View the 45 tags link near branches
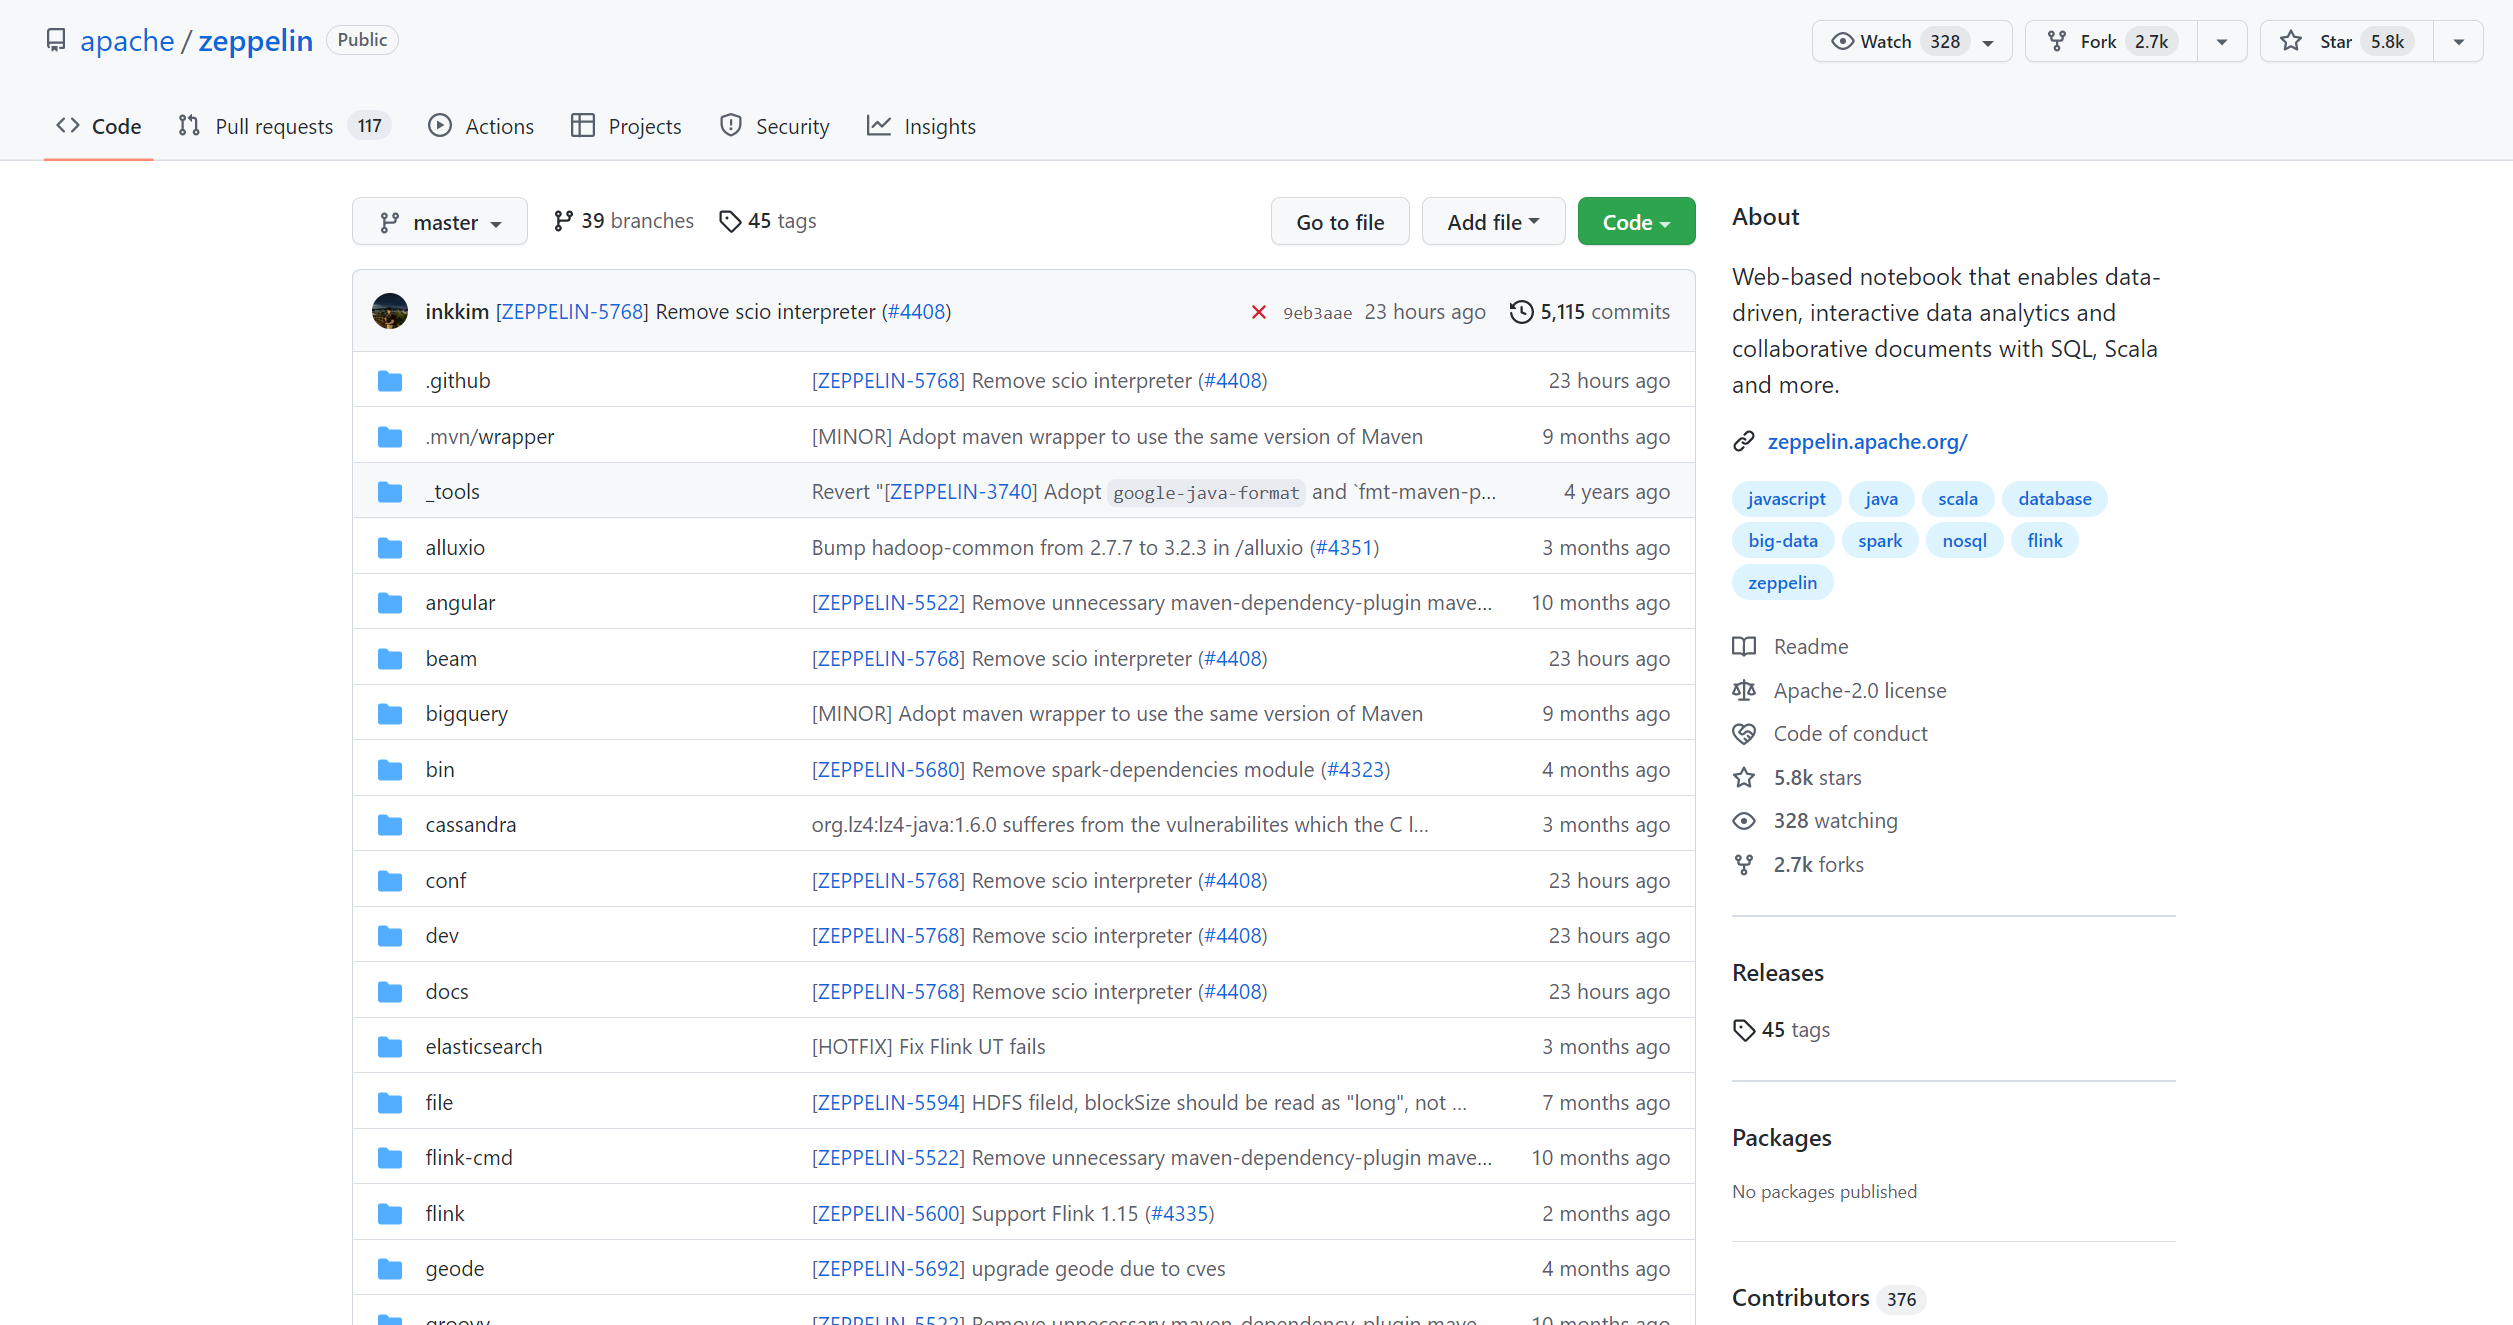This screenshot has height=1325, width=2513. pyautogui.click(x=768, y=221)
